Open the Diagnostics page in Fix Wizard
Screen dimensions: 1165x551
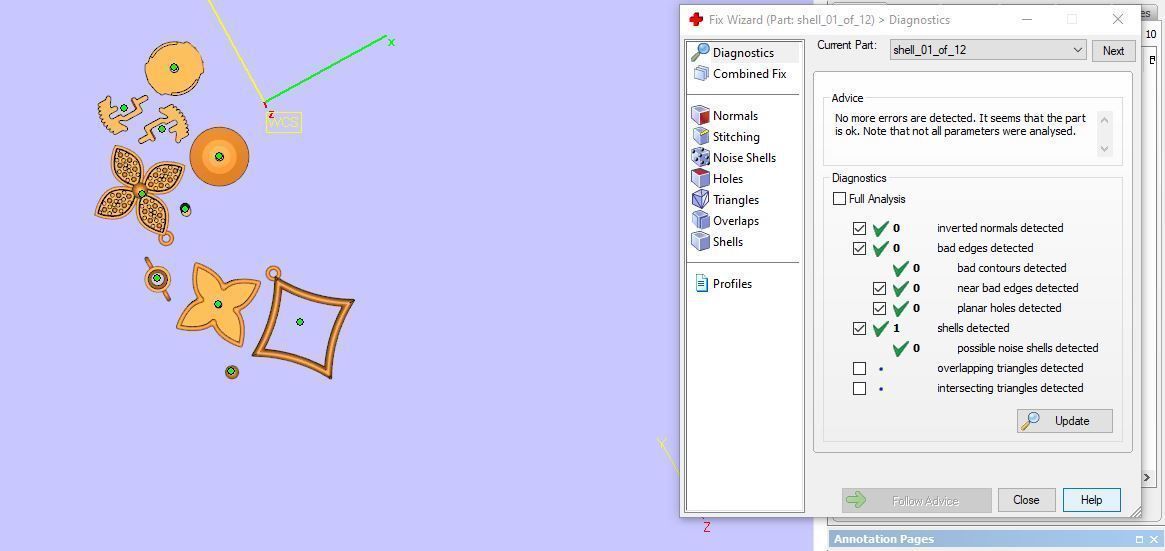click(743, 53)
